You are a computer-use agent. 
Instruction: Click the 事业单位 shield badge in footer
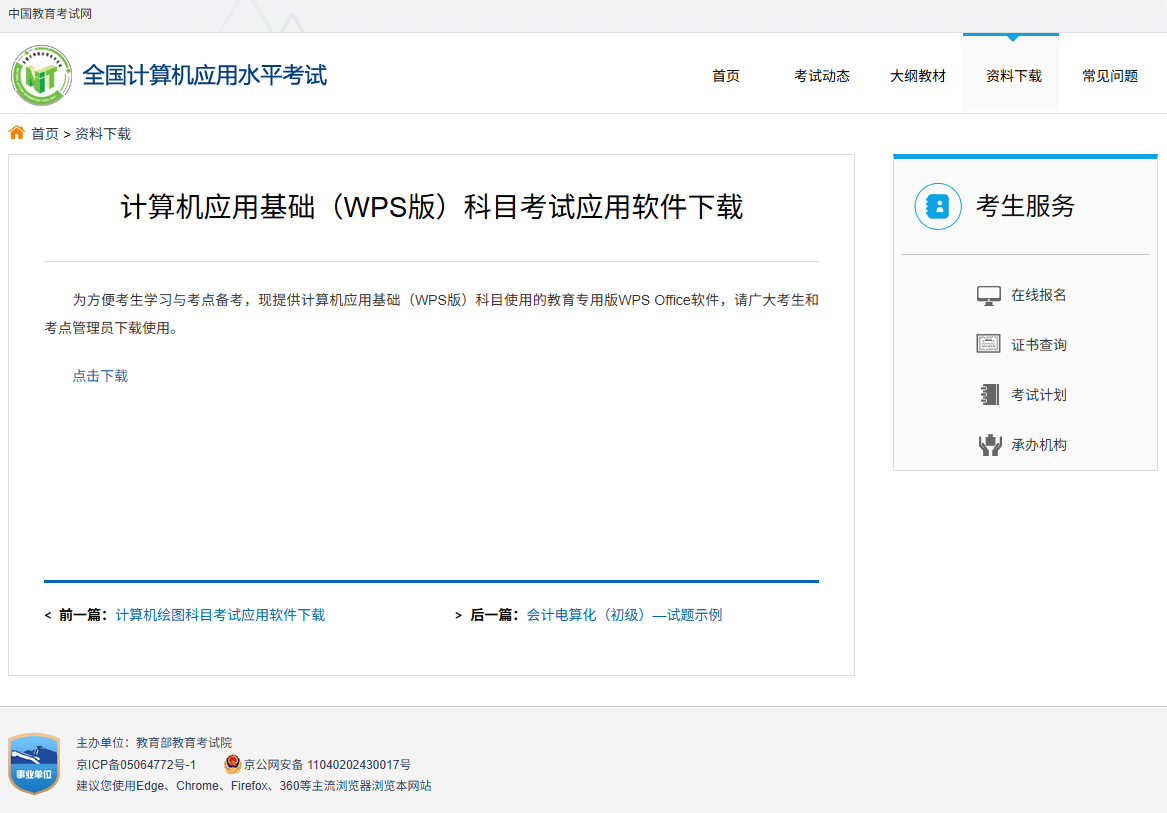pos(34,763)
